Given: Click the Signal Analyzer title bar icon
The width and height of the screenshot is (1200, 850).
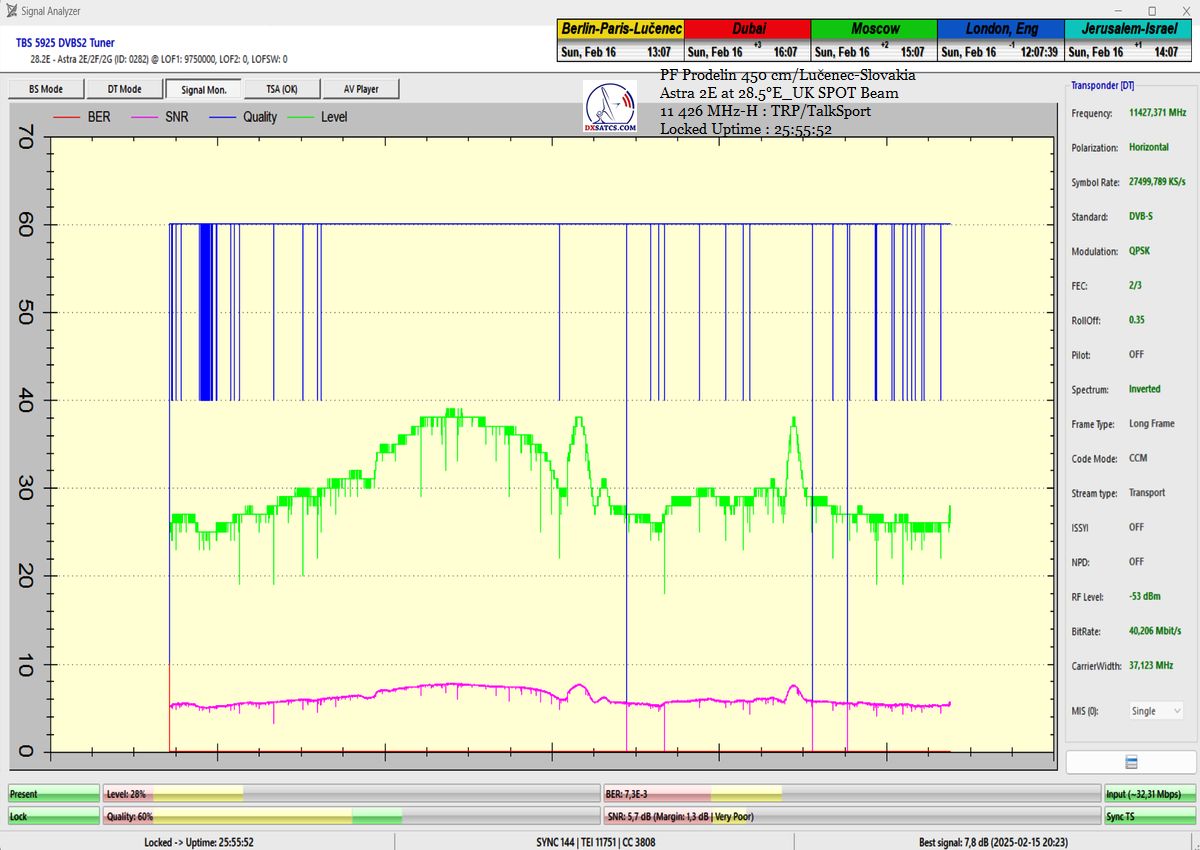Looking at the screenshot, I should coord(11,11).
